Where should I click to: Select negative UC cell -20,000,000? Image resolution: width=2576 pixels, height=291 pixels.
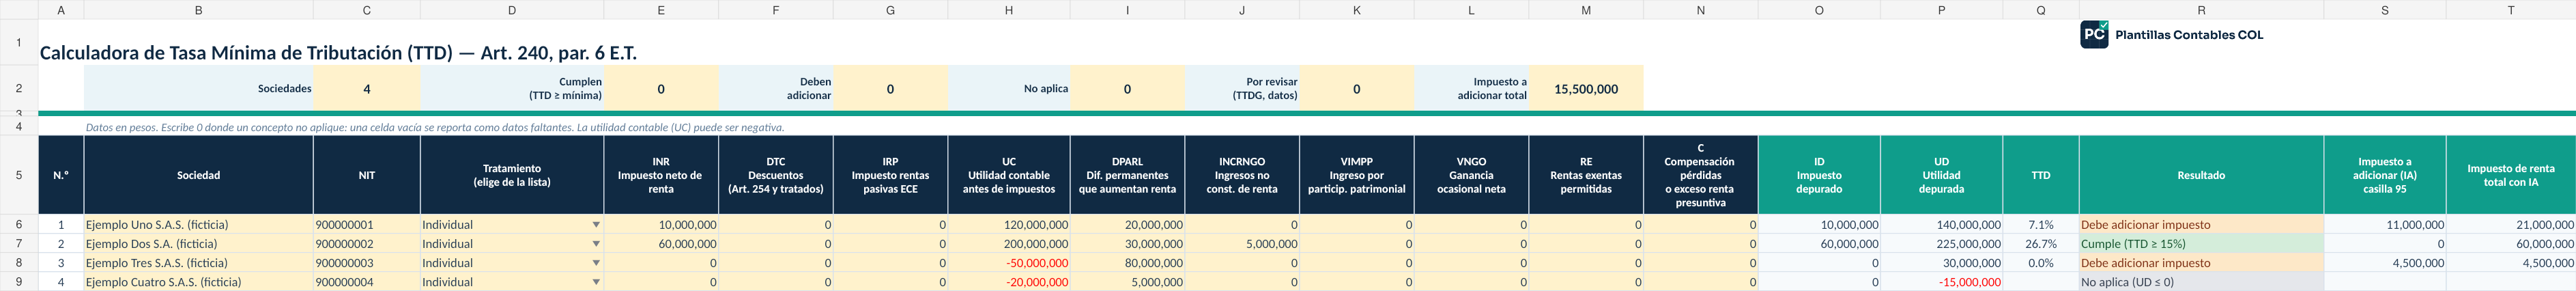[1008, 282]
